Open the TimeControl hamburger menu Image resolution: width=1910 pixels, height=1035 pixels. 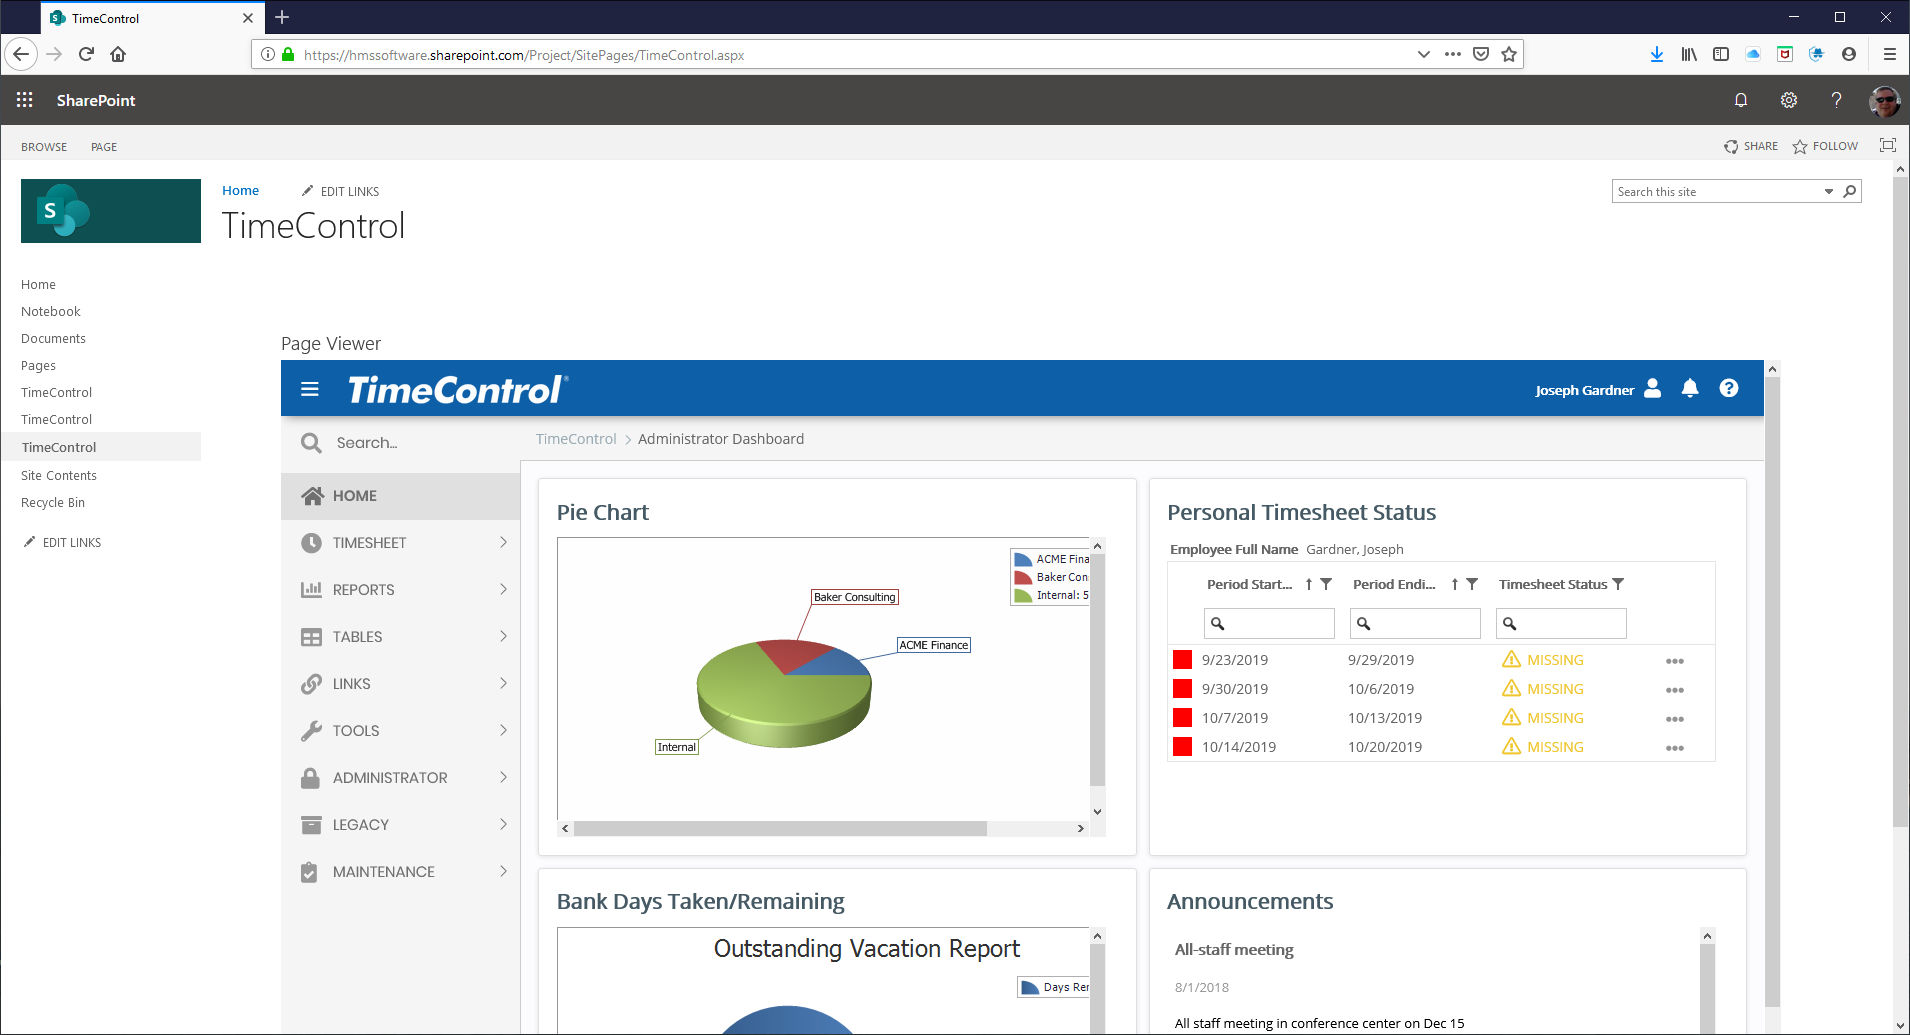tap(310, 389)
